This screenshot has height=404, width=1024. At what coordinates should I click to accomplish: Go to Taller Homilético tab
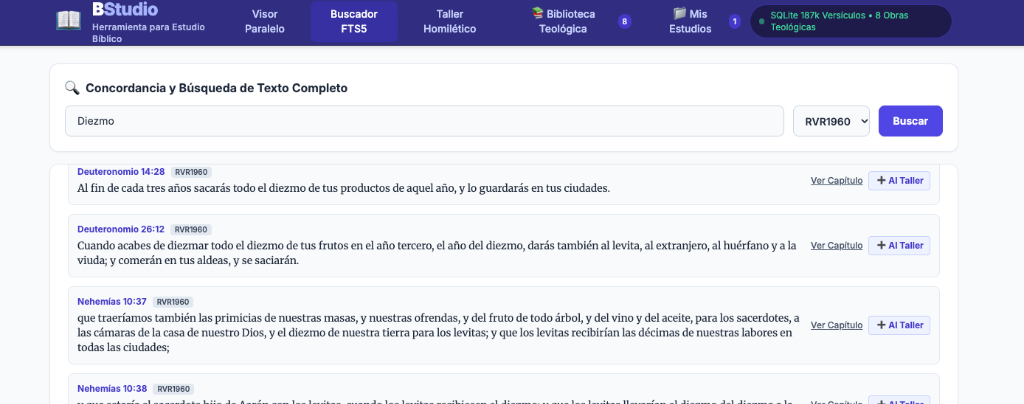point(449,22)
